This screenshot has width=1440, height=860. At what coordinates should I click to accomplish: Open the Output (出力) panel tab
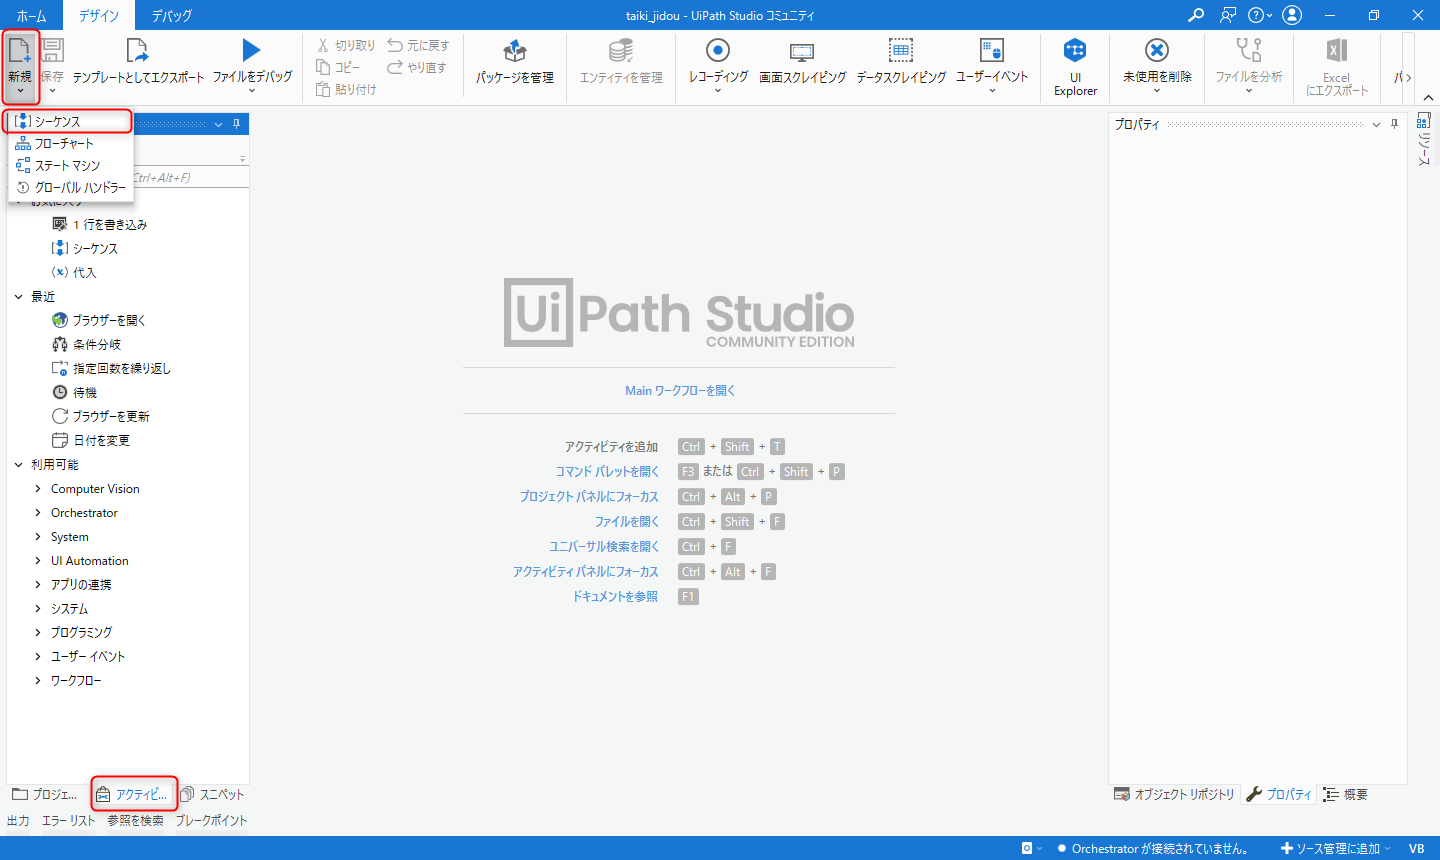coord(18,821)
